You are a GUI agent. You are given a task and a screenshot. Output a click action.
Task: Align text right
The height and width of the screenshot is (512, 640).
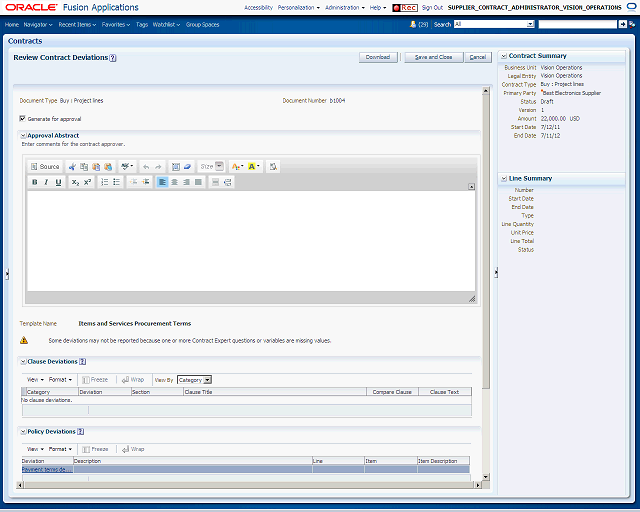[x=186, y=182]
